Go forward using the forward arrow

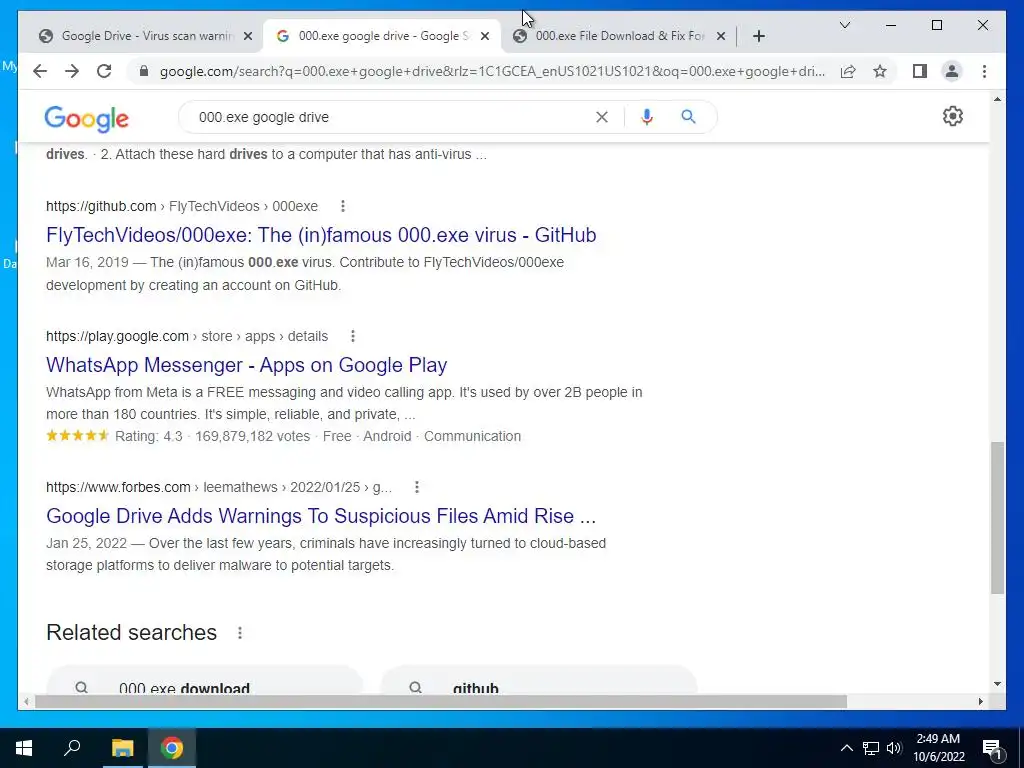(72, 71)
